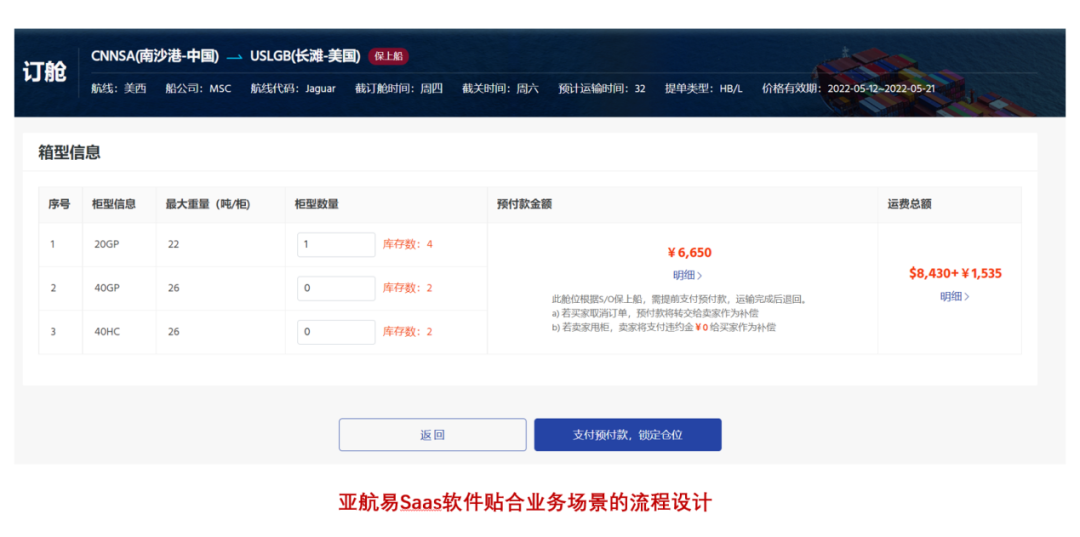Image resolution: width=1080 pixels, height=537 pixels.
Task: Open 明细 link under 运费总额 amount
Action: tap(955, 297)
